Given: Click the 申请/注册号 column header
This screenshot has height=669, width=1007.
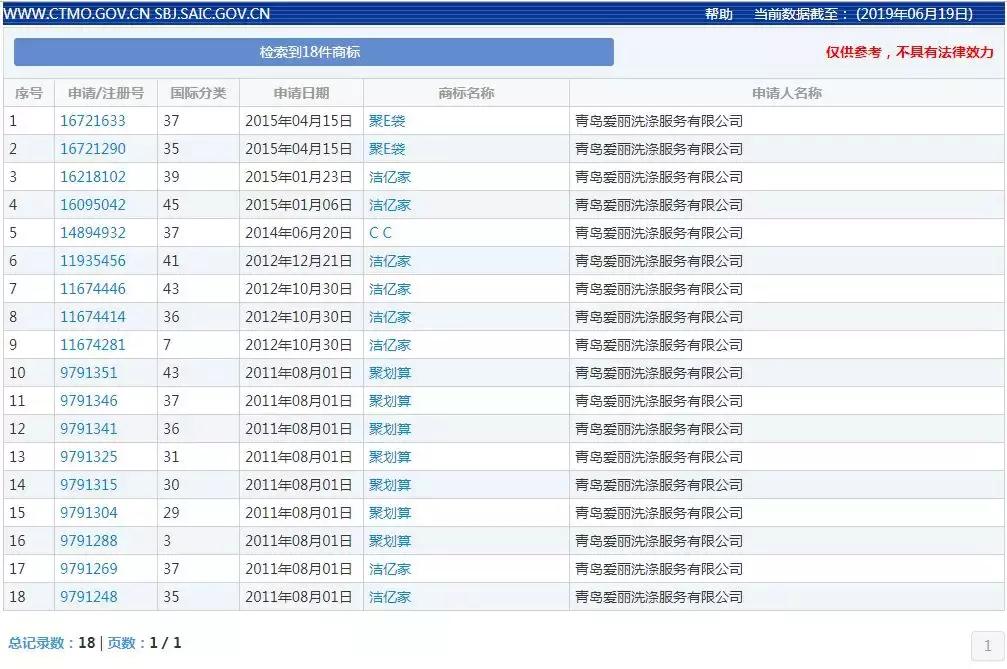Looking at the screenshot, I should [104, 92].
